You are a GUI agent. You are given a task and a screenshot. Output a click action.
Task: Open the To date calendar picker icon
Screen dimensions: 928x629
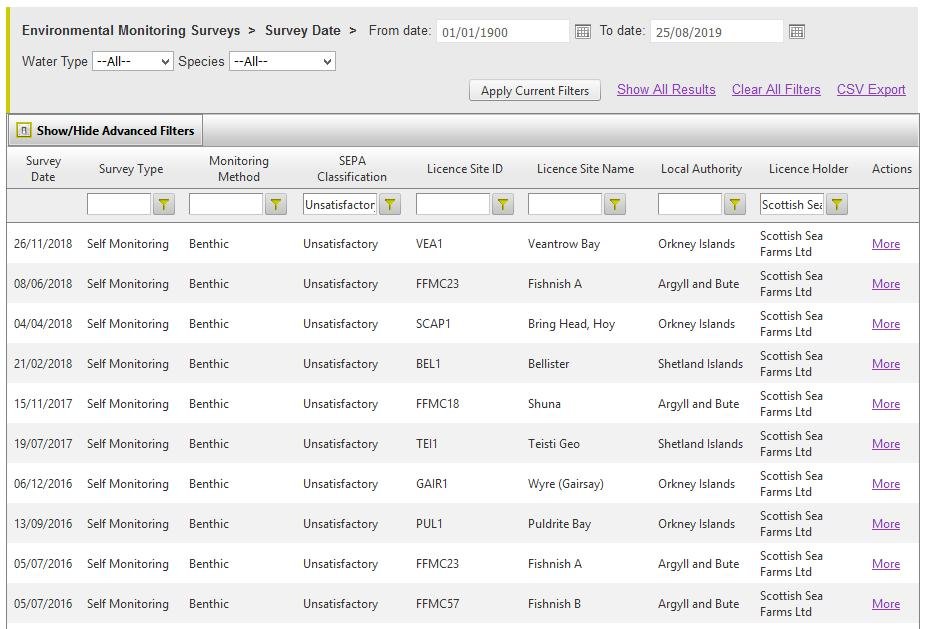(x=797, y=32)
